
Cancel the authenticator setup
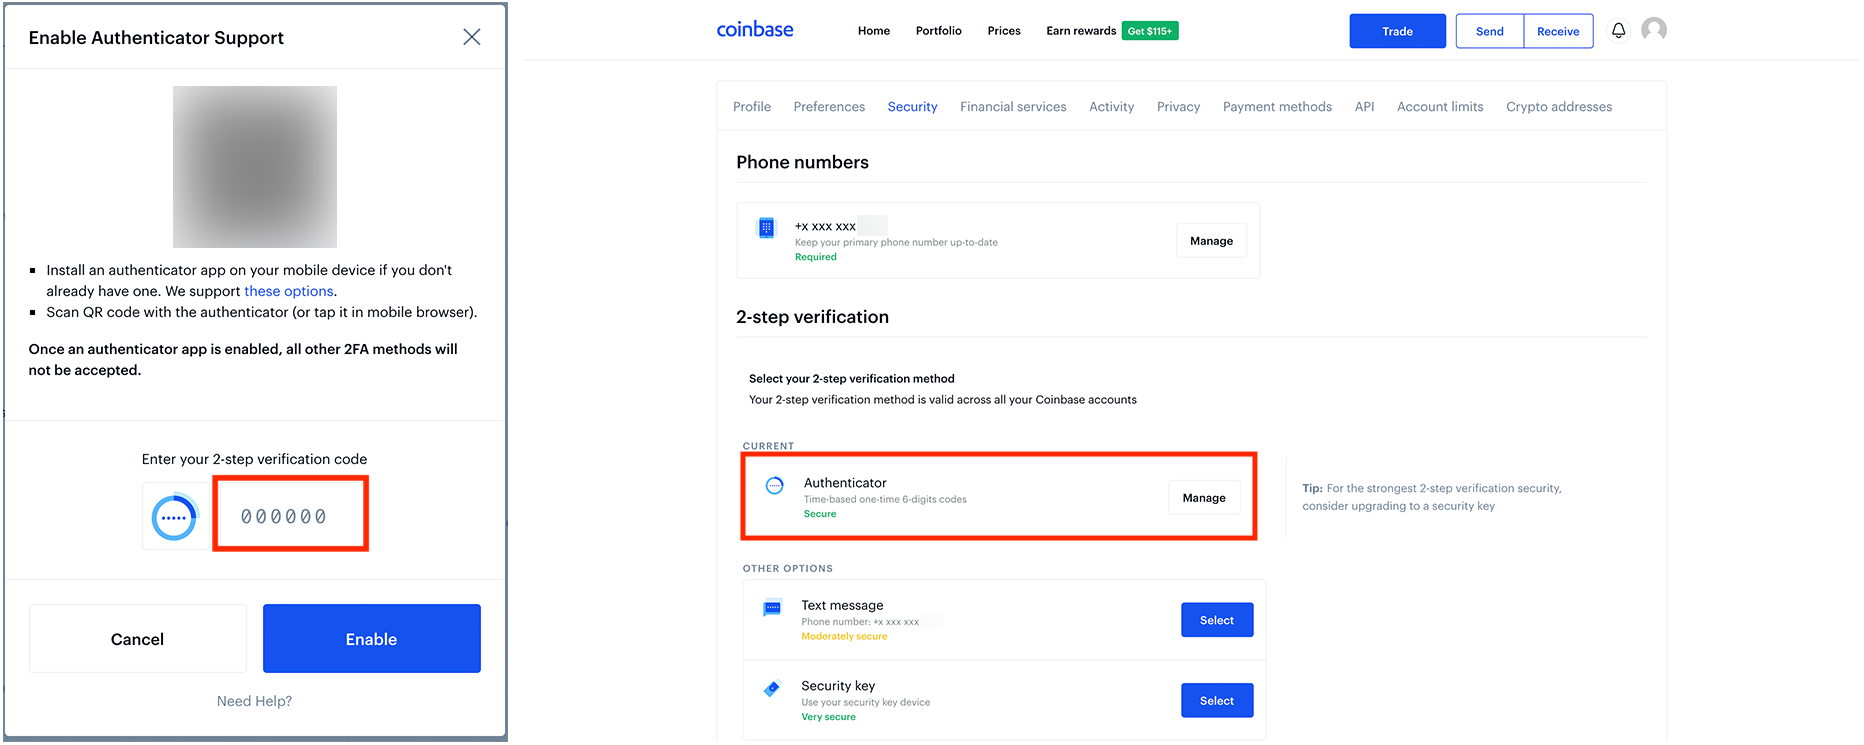138,639
